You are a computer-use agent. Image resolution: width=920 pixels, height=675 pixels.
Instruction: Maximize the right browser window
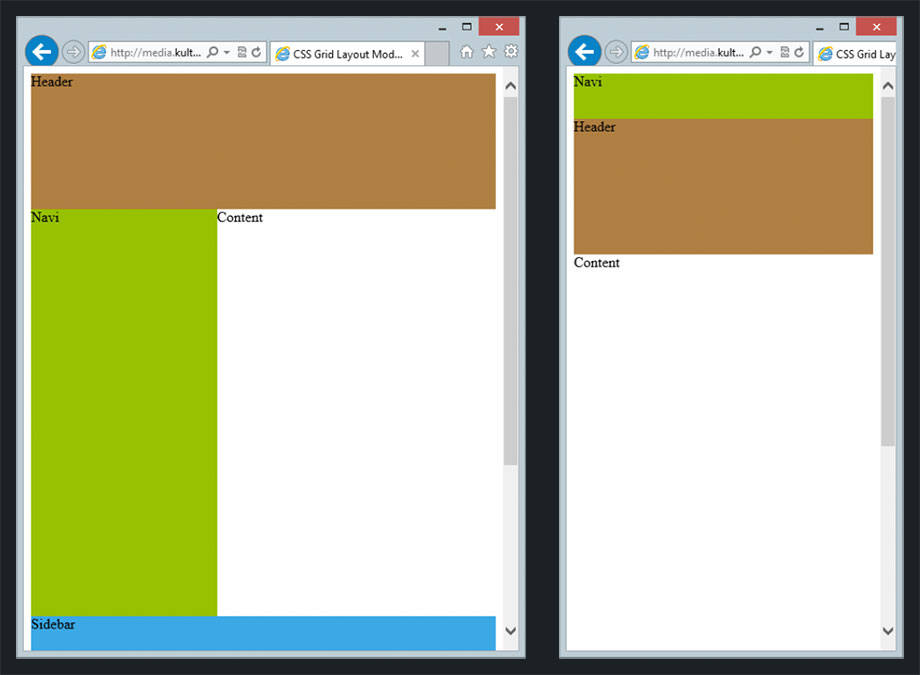tap(844, 27)
